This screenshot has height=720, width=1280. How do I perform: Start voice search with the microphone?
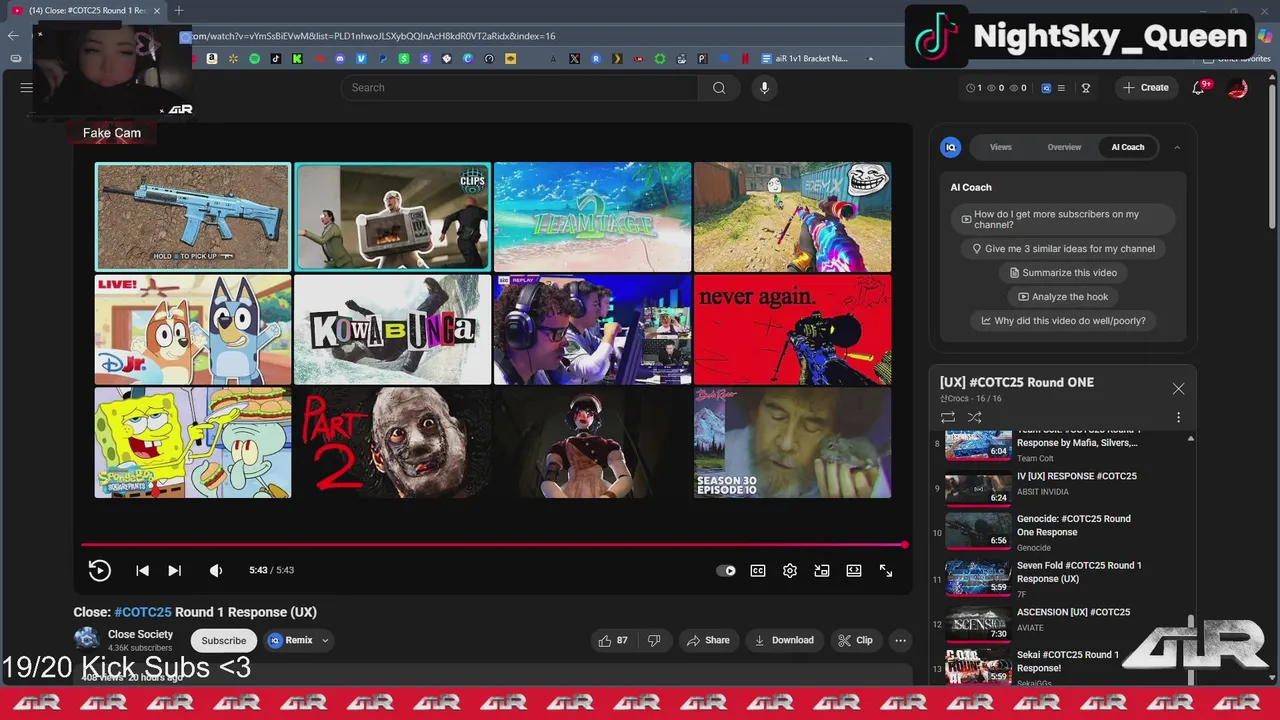pos(764,88)
